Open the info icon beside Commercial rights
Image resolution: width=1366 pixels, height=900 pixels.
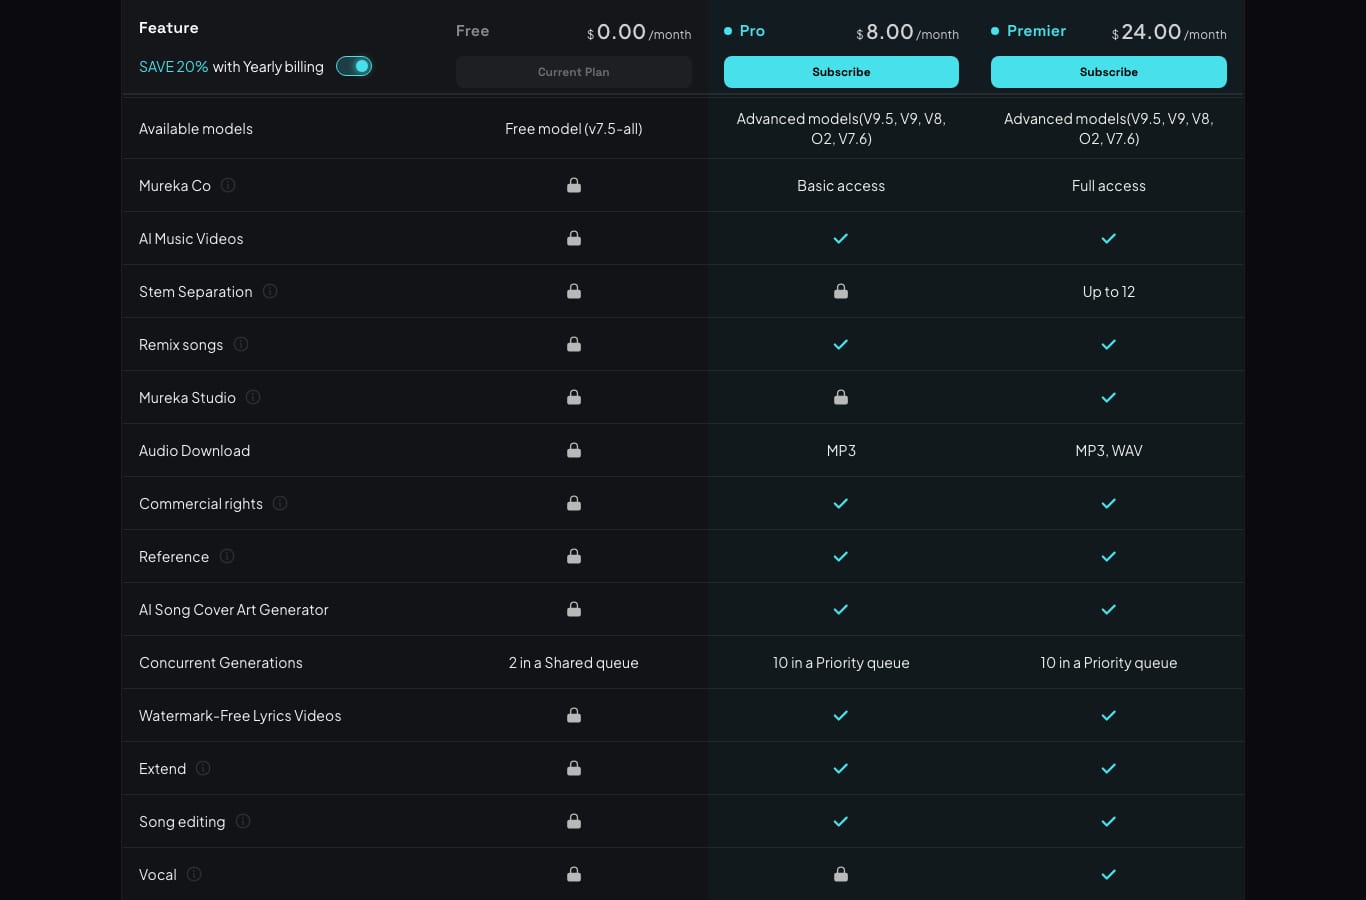click(280, 503)
